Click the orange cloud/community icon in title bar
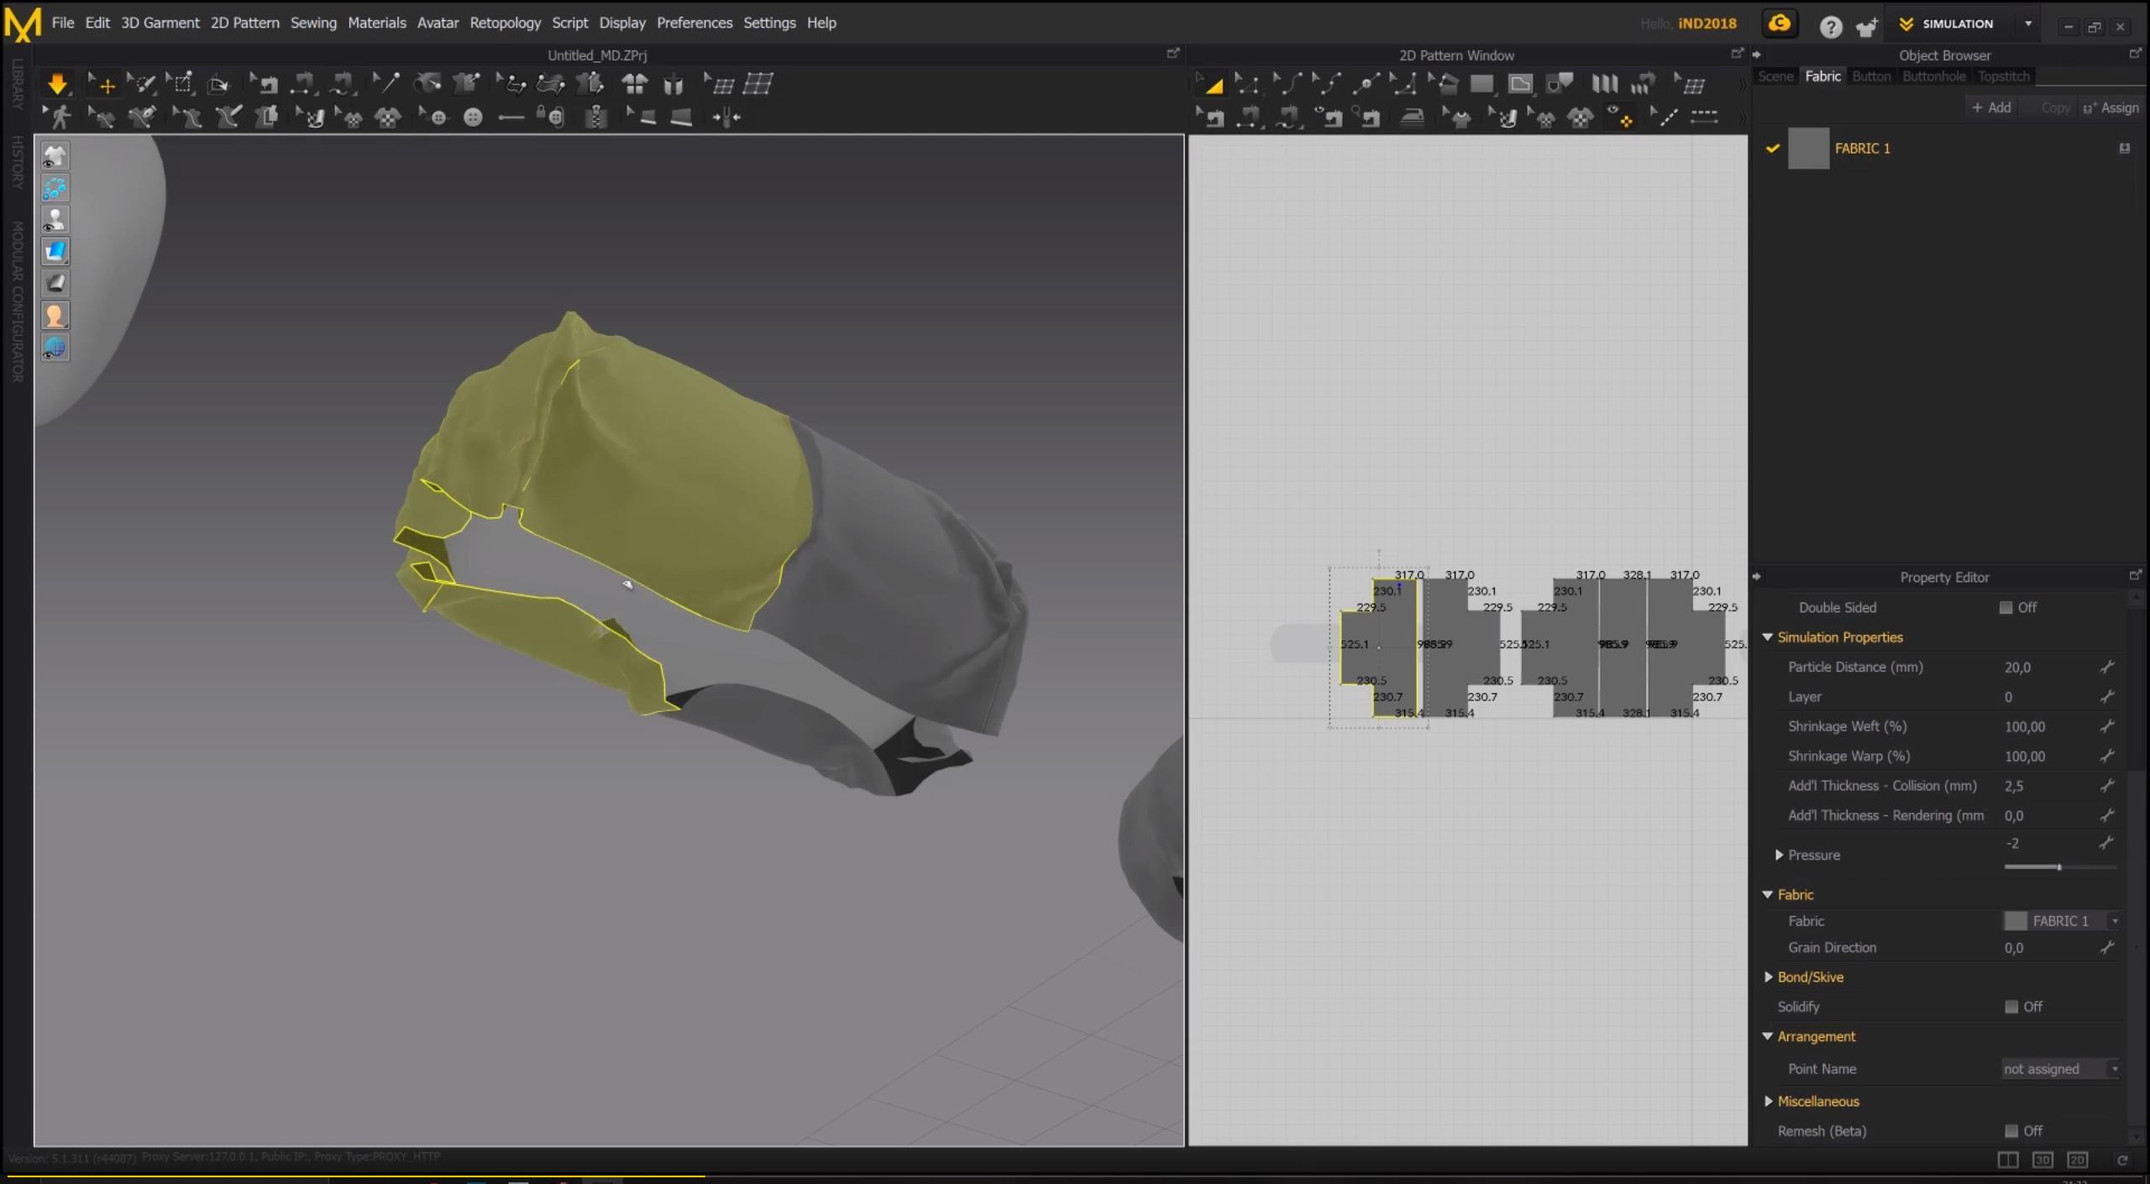 point(1779,24)
